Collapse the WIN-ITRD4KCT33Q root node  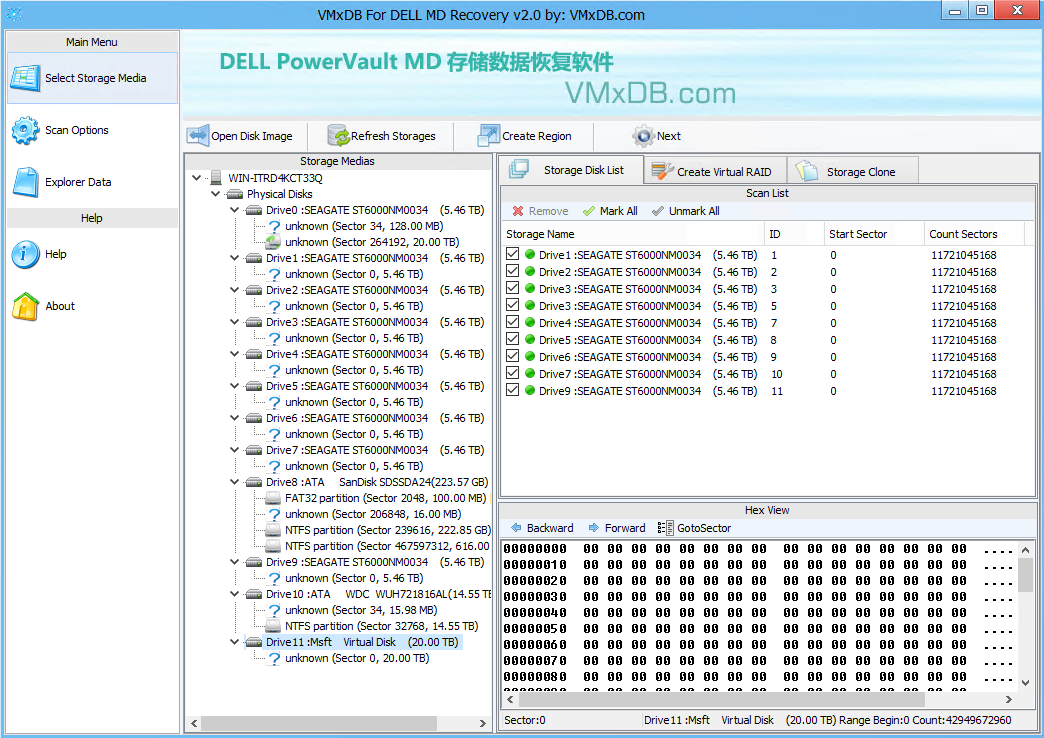[x=196, y=178]
